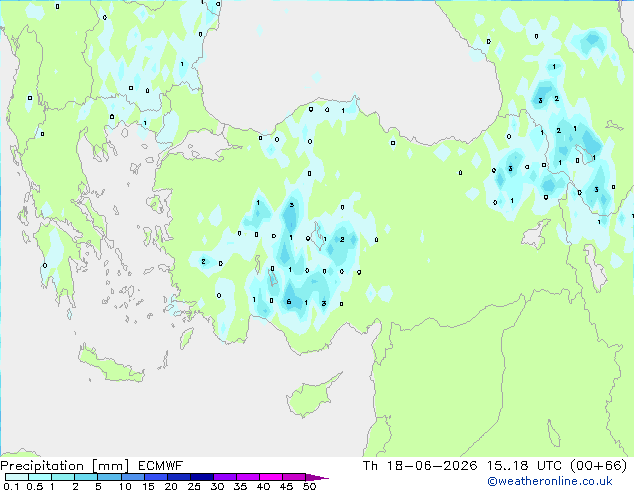Pick the 15–20 mm legend swatch

(155, 477)
